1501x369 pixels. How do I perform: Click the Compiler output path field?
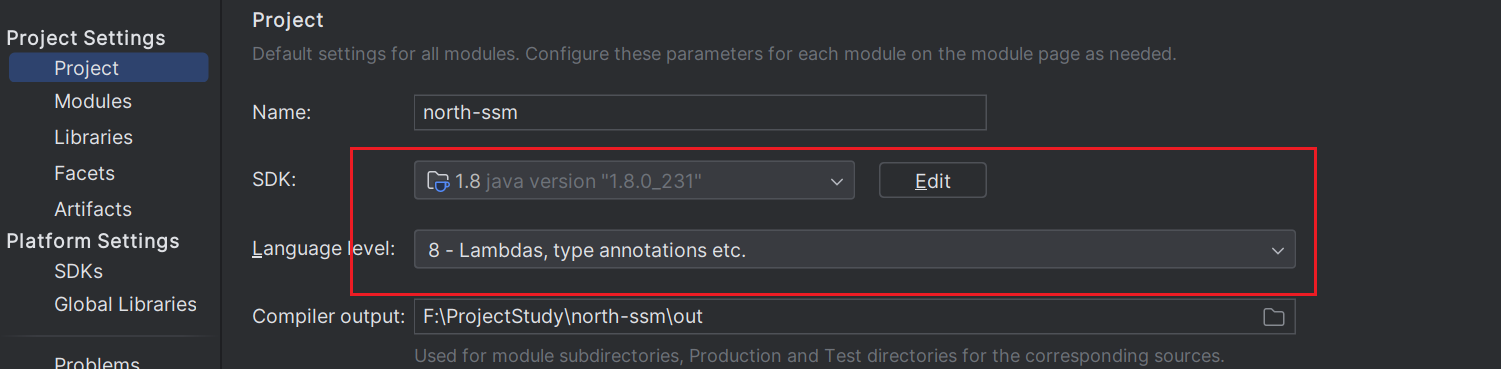point(855,316)
